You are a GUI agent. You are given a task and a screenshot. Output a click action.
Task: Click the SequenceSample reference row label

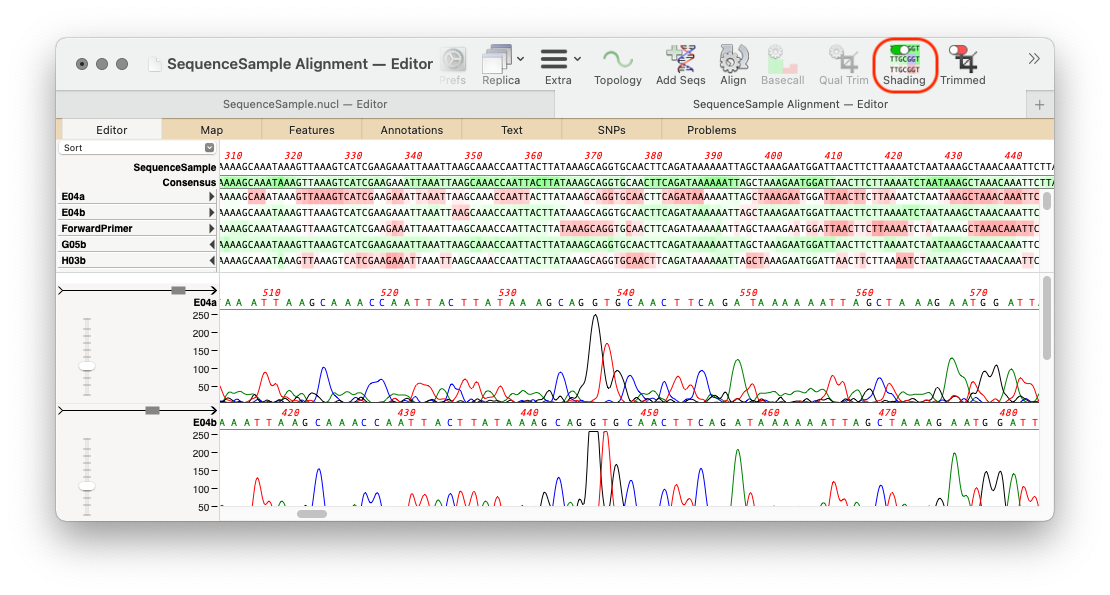pyautogui.click(x=174, y=168)
